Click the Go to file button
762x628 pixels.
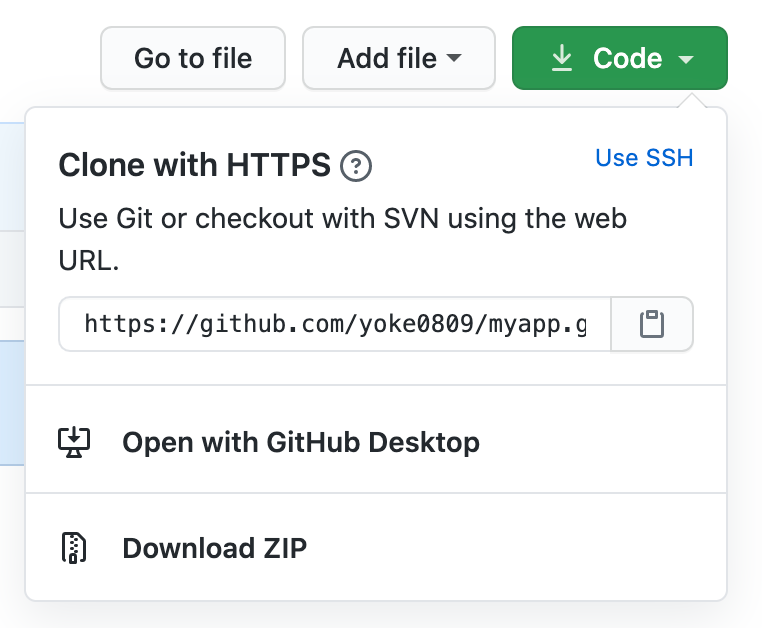tap(193, 58)
